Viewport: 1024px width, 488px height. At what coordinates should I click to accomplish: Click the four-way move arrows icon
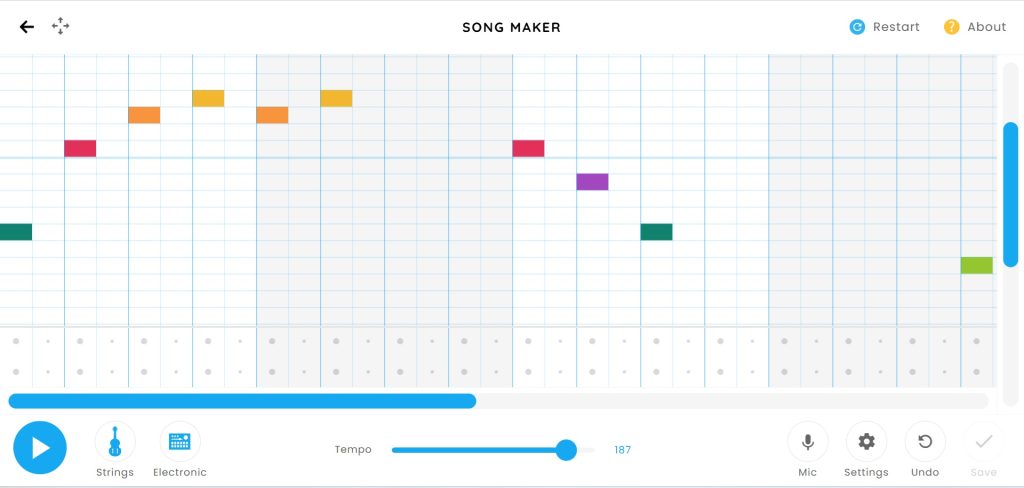click(61, 27)
